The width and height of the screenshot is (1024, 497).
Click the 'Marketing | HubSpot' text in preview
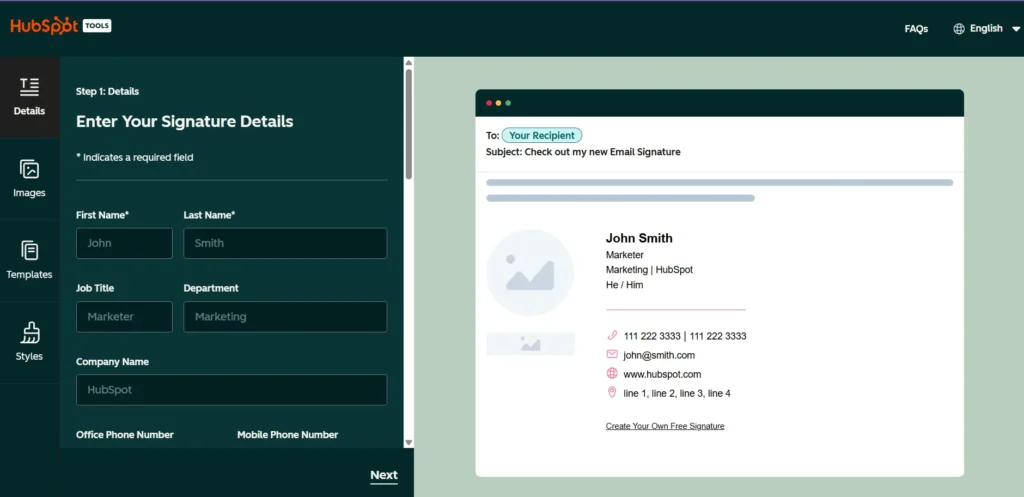(649, 270)
